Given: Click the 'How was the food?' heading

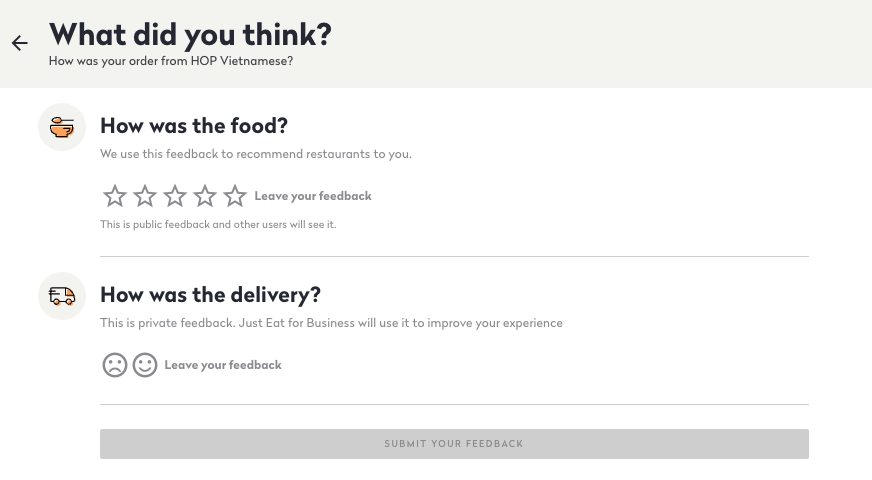Looking at the screenshot, I should 194,126.
